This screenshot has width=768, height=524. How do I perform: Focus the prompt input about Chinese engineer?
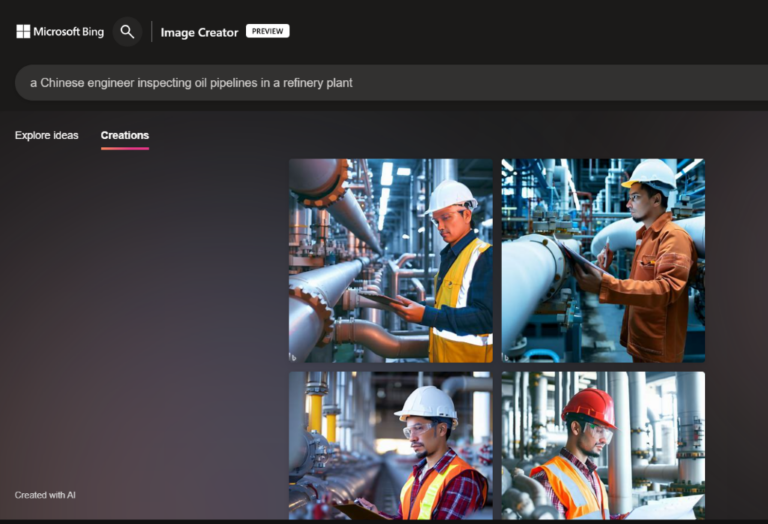391,83
